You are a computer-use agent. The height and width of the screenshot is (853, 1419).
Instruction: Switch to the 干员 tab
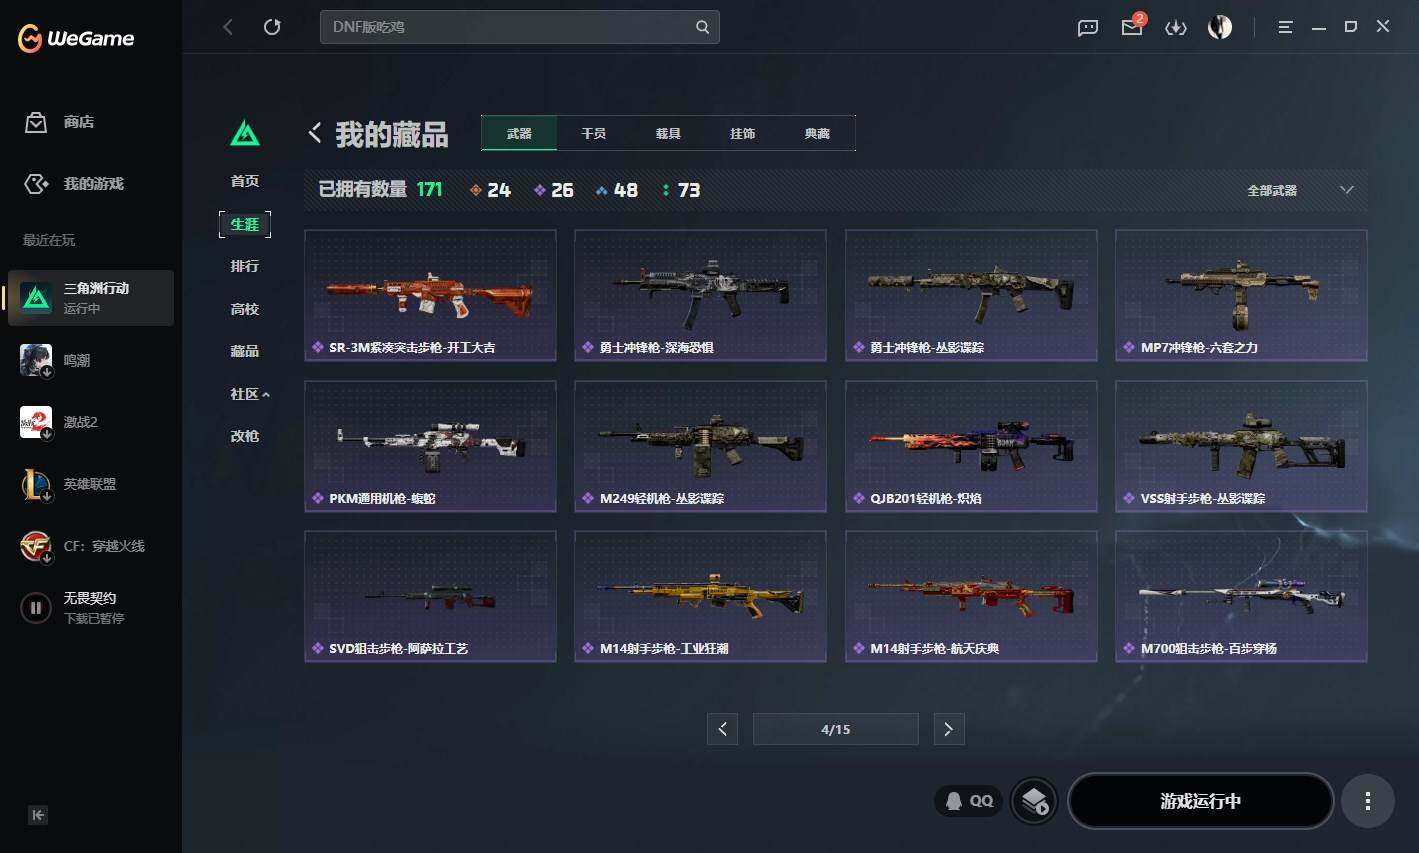593,133
